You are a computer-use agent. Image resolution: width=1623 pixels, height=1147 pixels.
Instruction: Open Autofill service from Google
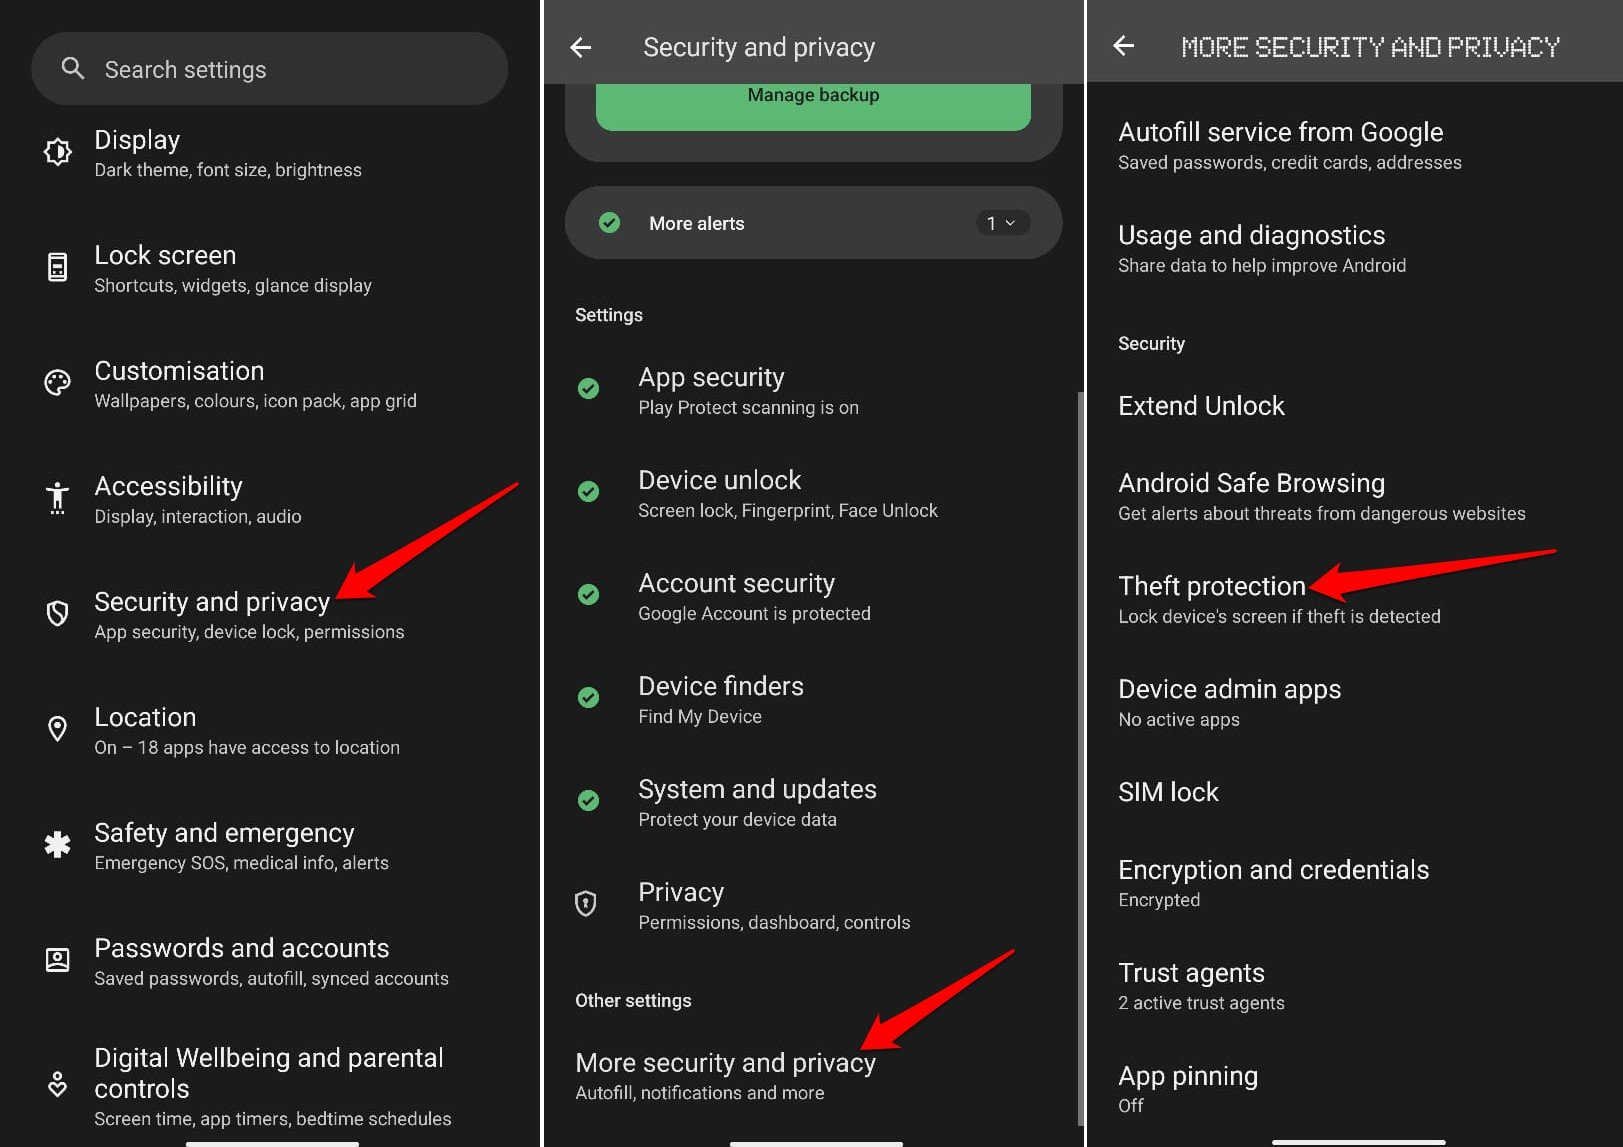1355,145
